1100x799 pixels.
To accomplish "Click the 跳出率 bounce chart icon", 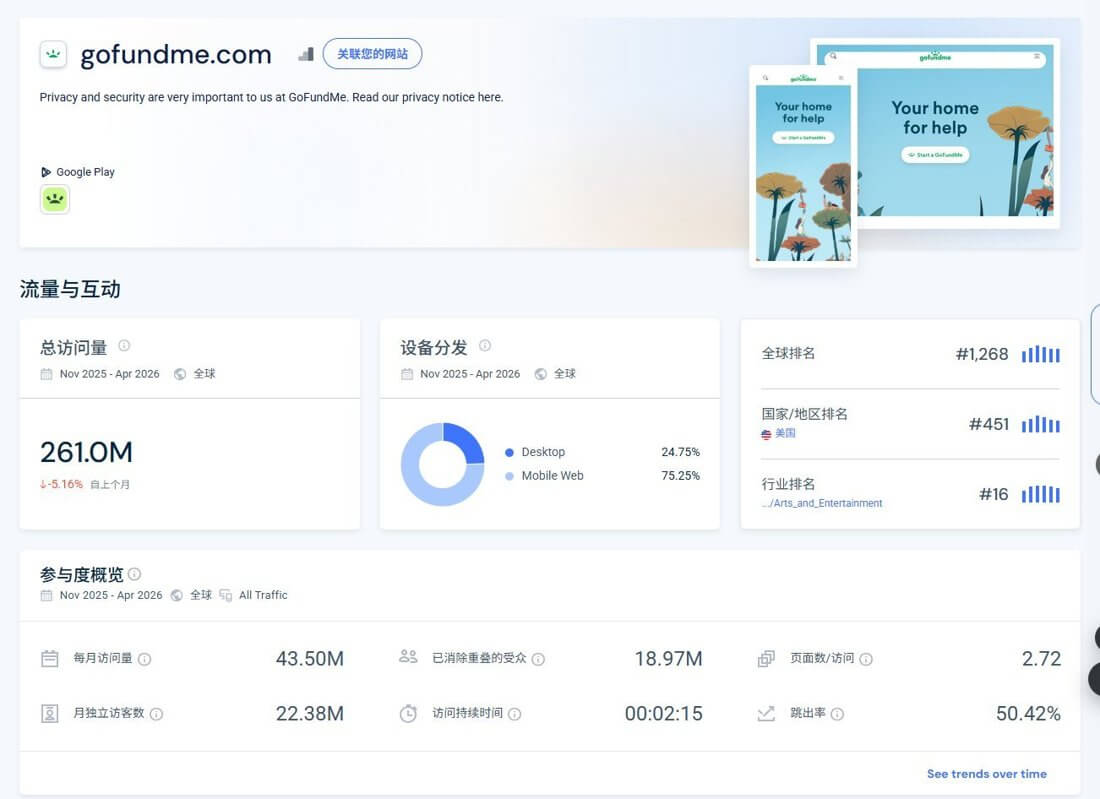I will (766, 713).
